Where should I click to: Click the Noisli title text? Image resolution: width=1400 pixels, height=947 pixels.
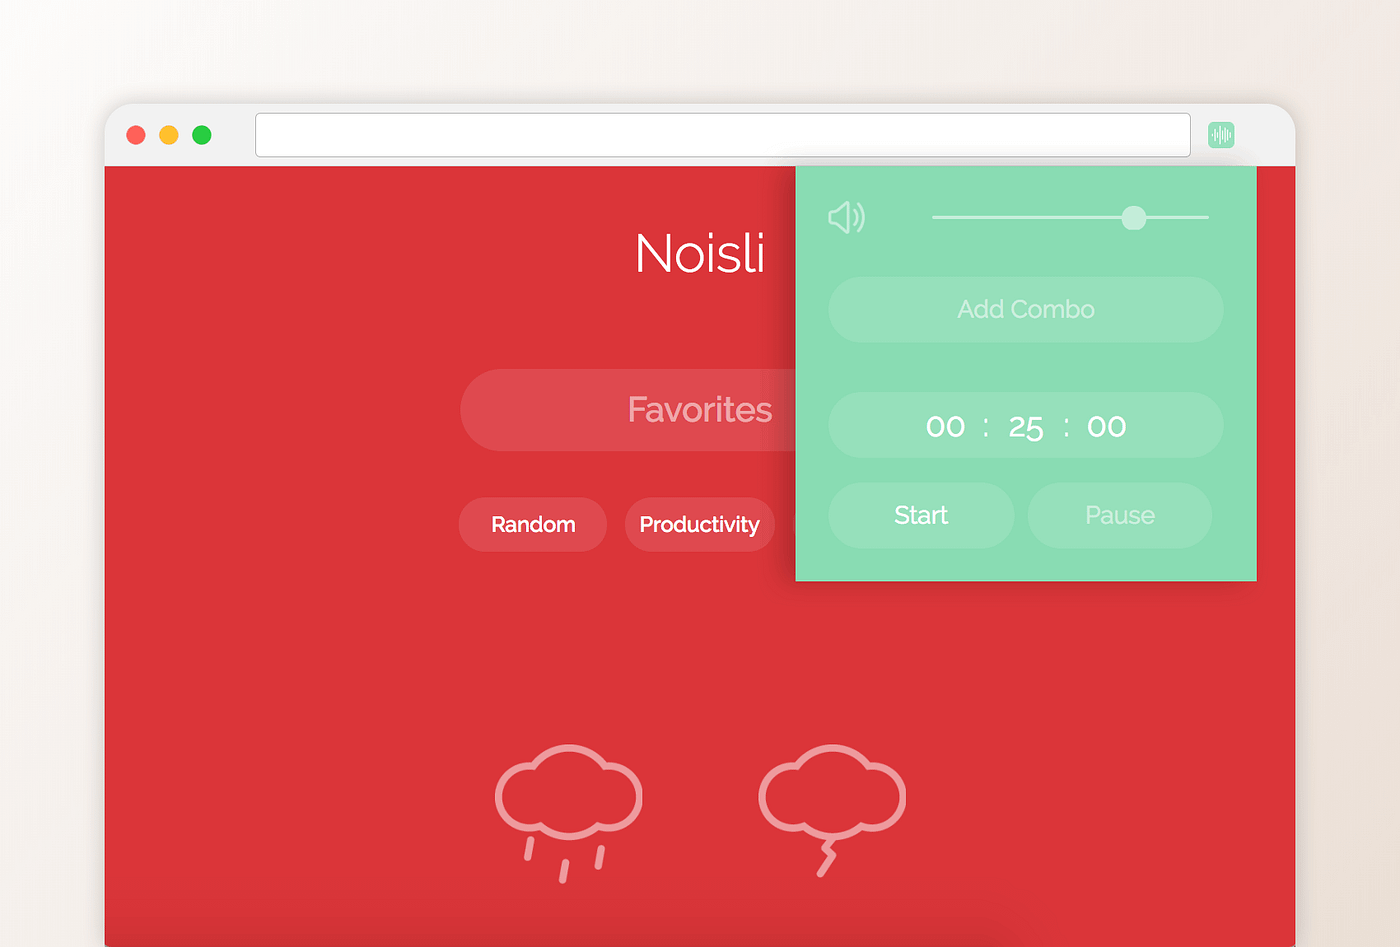pyautogui.click(x=700, y=253)
